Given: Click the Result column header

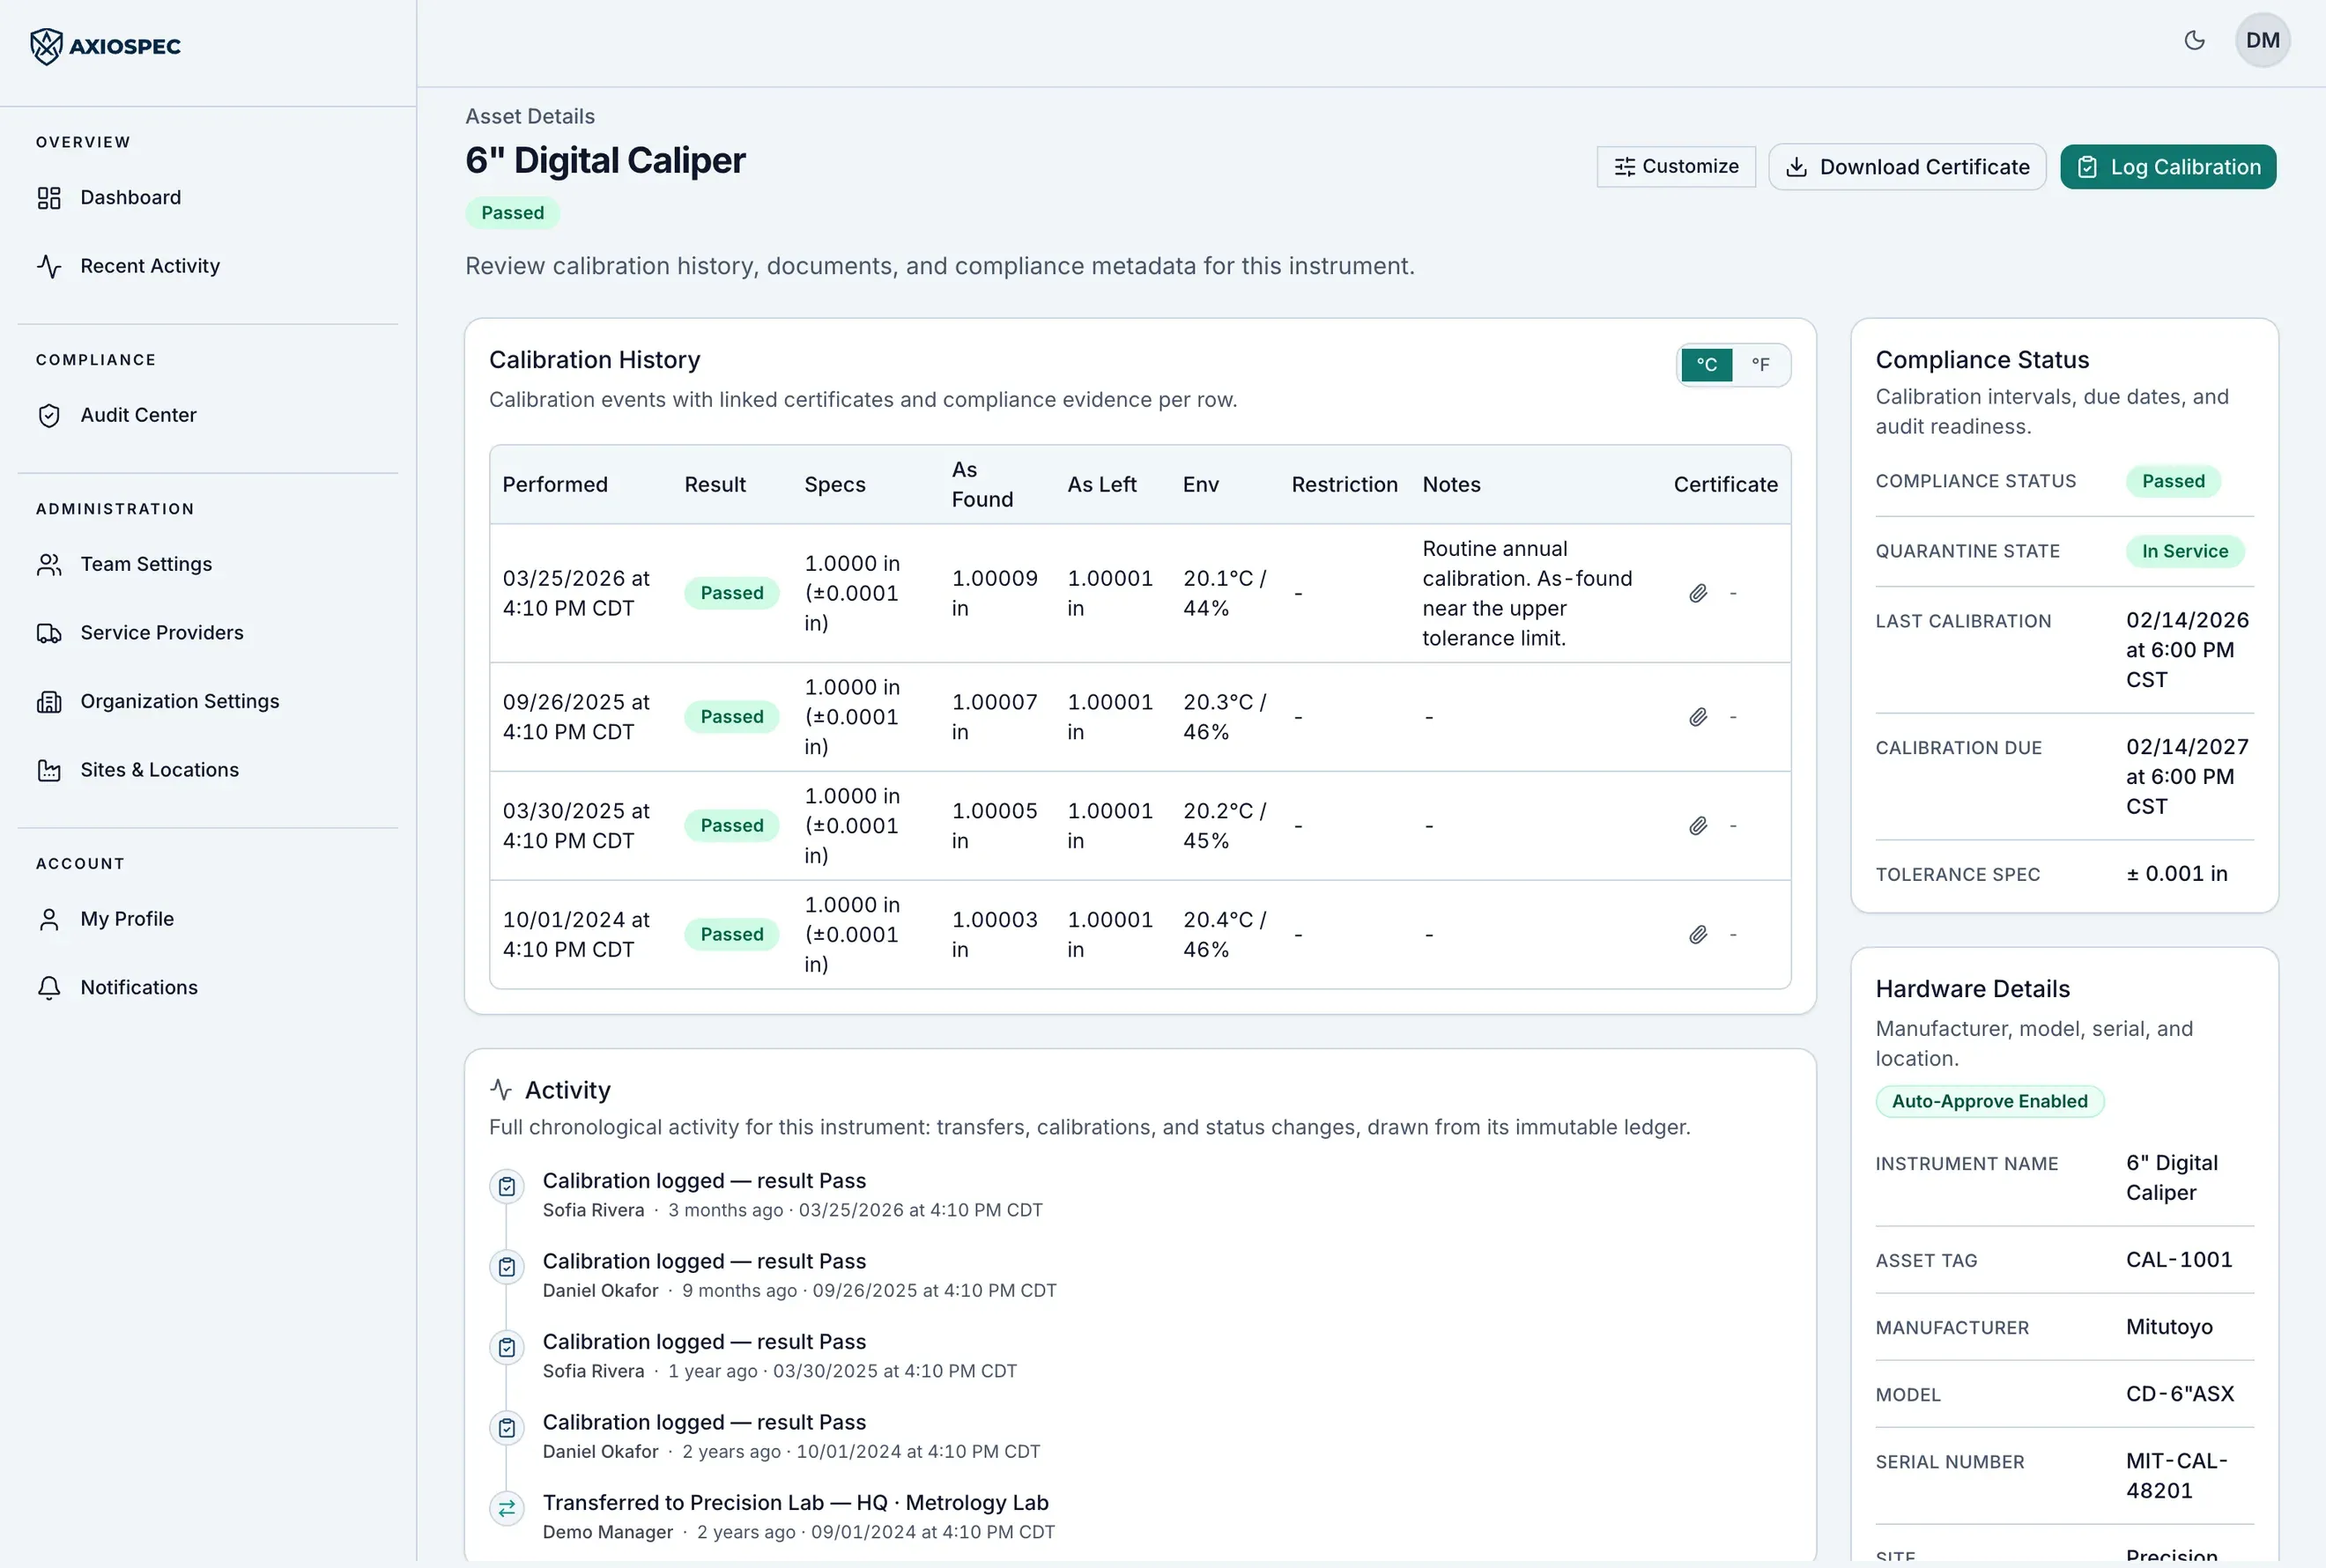Looking at the screenshot, I should [715, 485].
